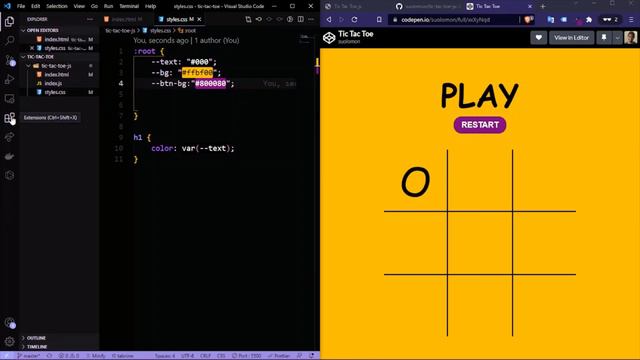Click the editor minimap

pos(305,39)
